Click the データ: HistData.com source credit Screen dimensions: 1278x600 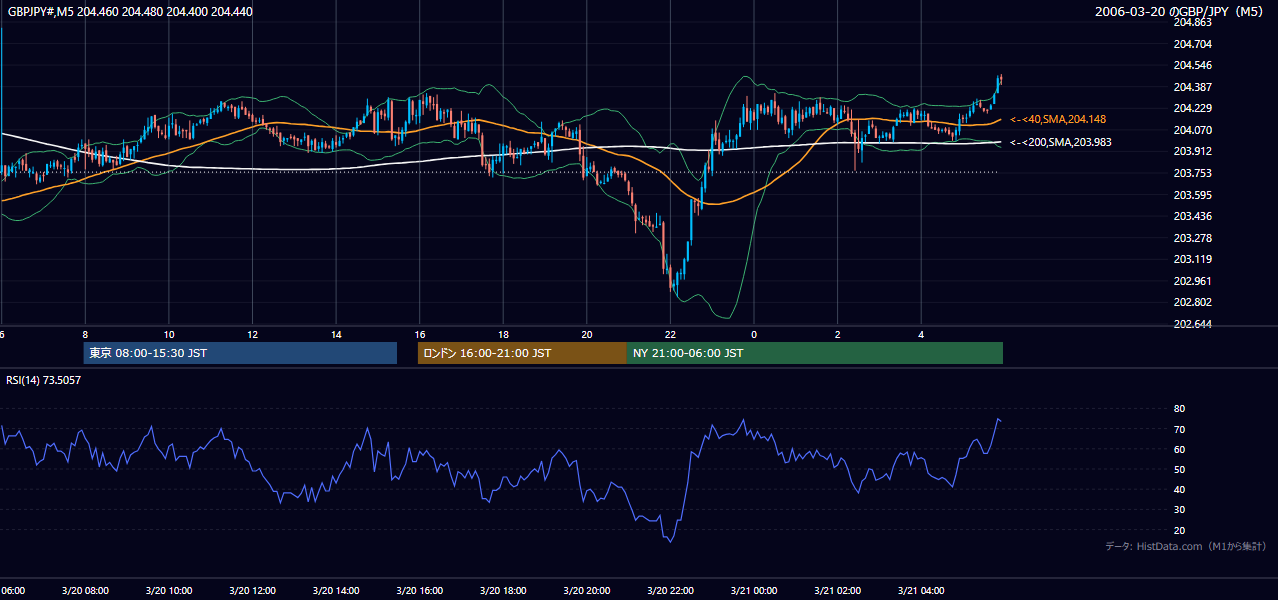tap(1185, 546)
